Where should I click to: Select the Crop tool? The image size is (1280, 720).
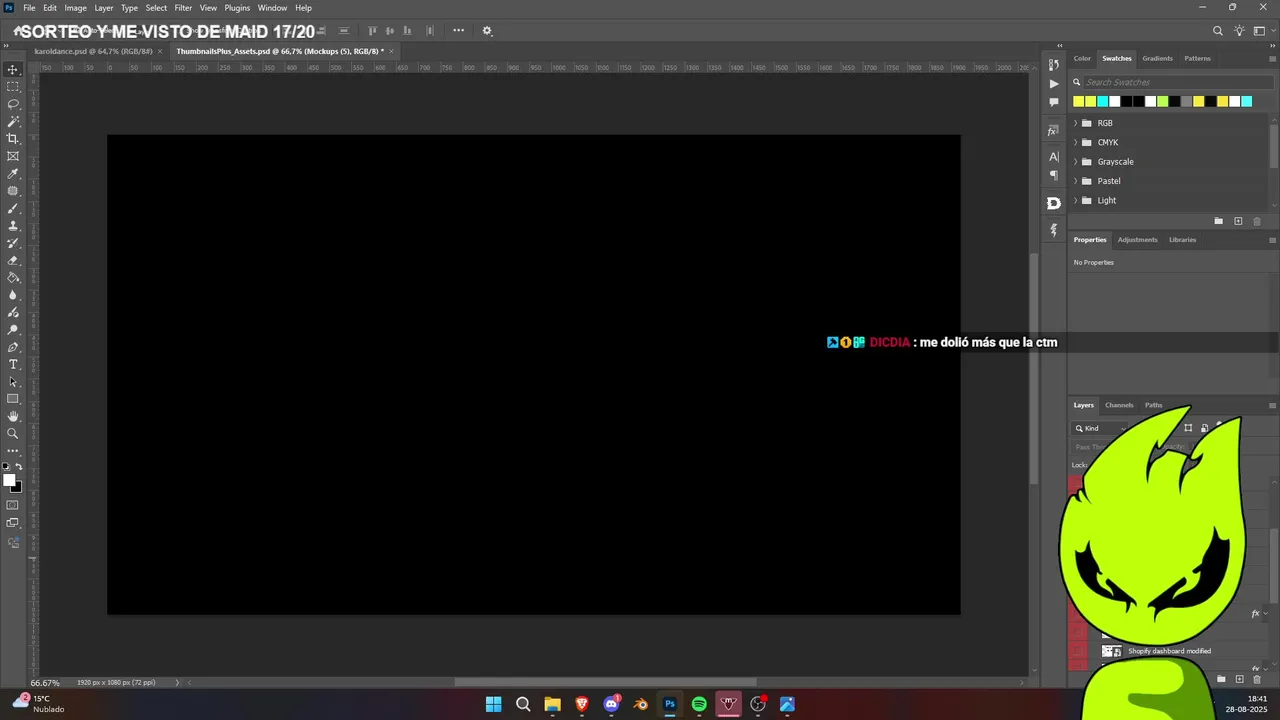(x=13, y=139)
